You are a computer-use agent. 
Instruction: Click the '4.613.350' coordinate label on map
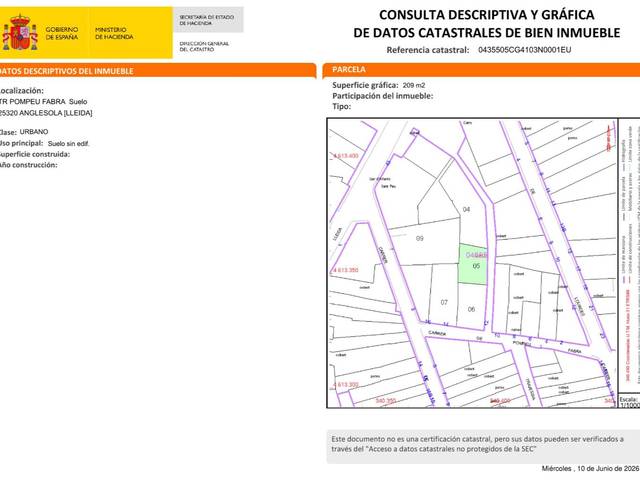(345, 270)
